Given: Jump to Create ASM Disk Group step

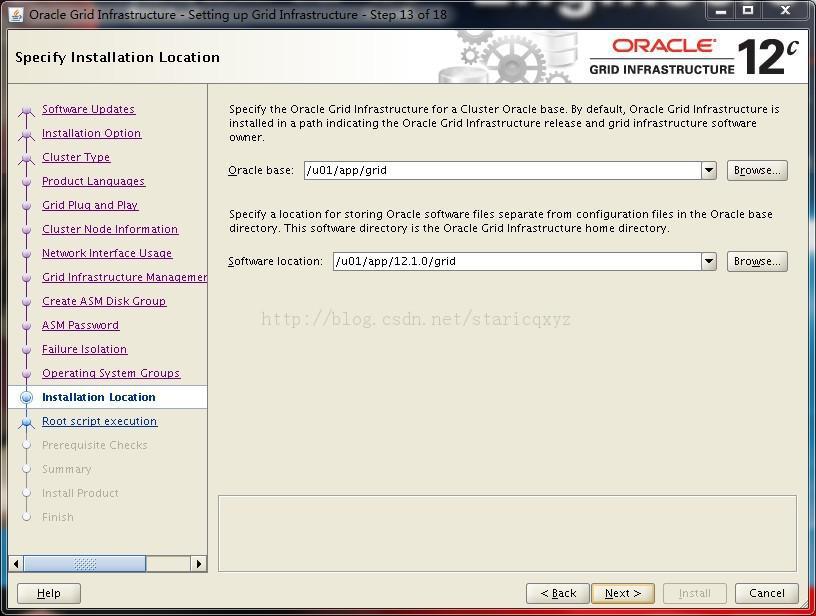Looking at the screenshot, I should click(104, 301).
